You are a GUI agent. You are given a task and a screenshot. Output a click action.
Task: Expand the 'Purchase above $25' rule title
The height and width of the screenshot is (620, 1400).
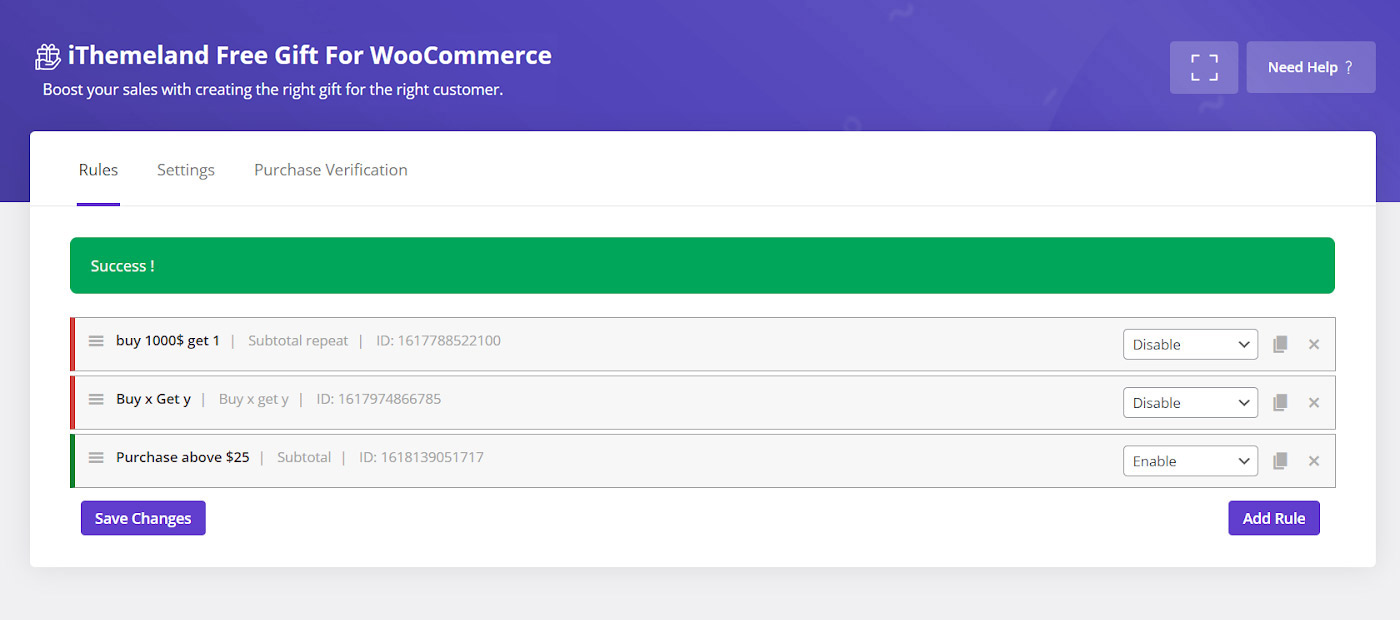click(x=183, y=457)
